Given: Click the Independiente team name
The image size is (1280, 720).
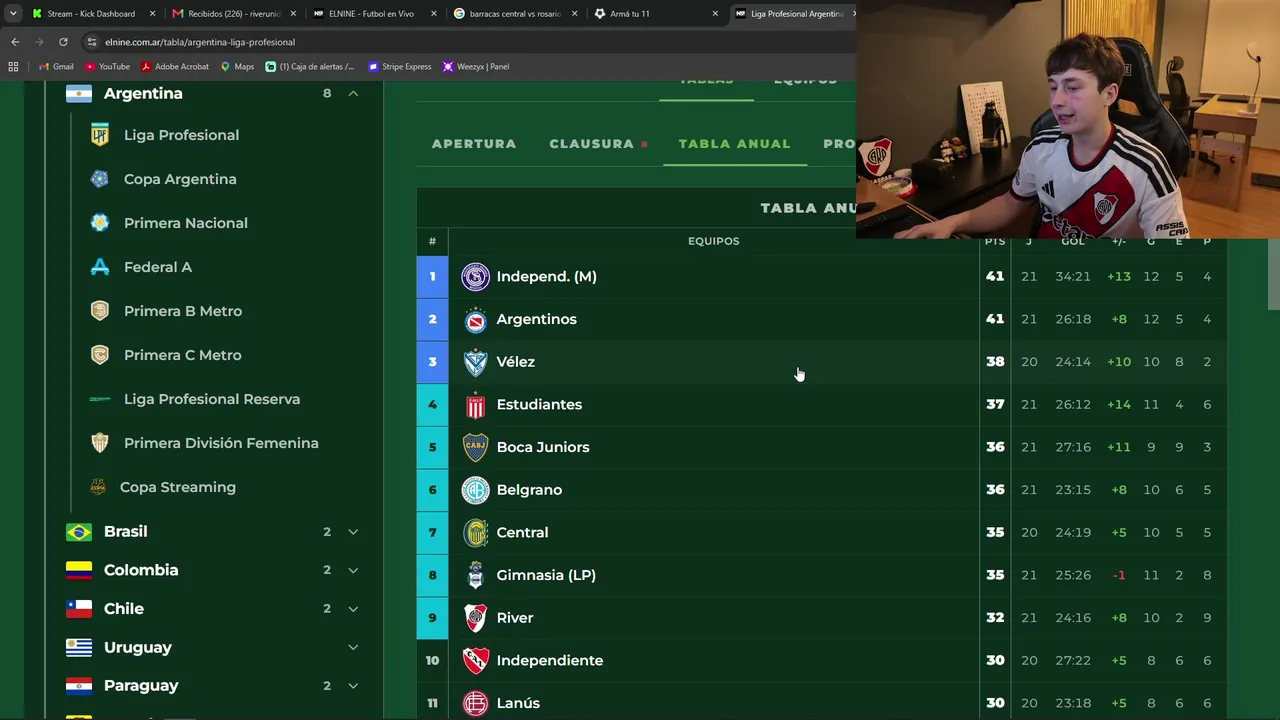Looking at the screenshot, I should click(x=549, y=661).
